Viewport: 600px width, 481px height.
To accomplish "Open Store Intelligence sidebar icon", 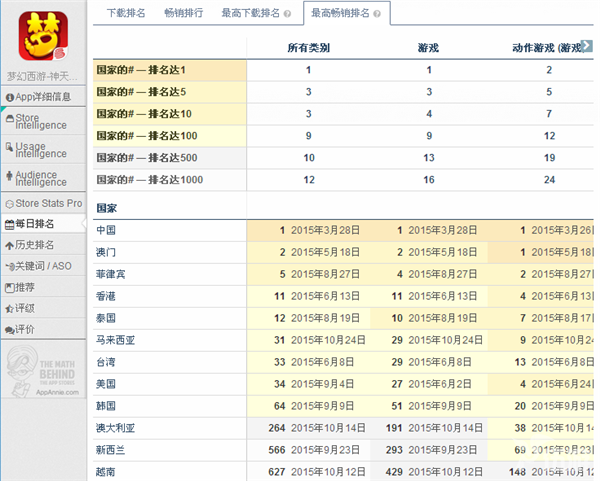I will pyautogui.click(x=10, y=119).
